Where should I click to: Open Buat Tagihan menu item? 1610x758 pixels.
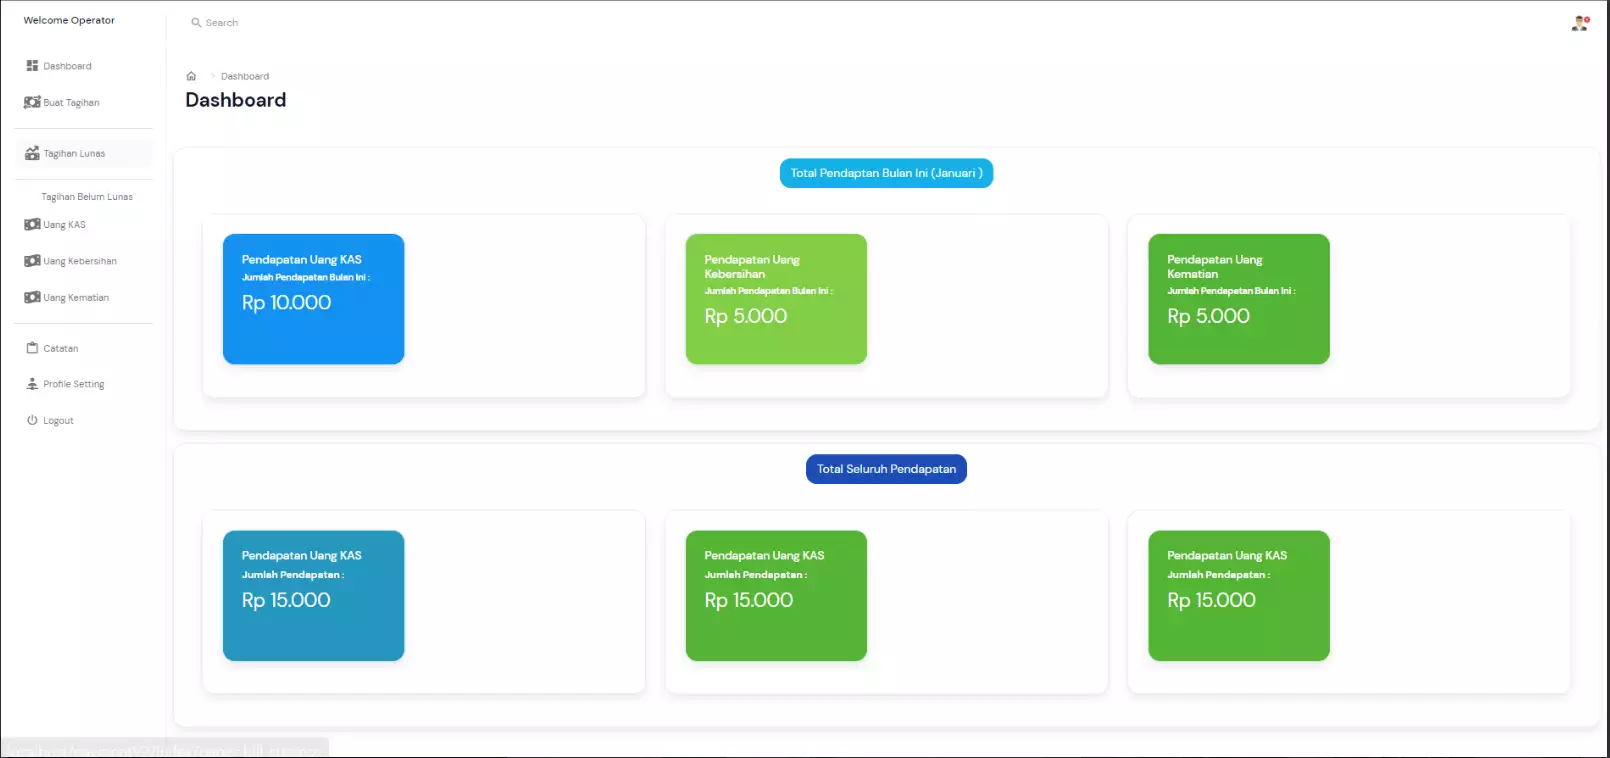pos(71,103)
